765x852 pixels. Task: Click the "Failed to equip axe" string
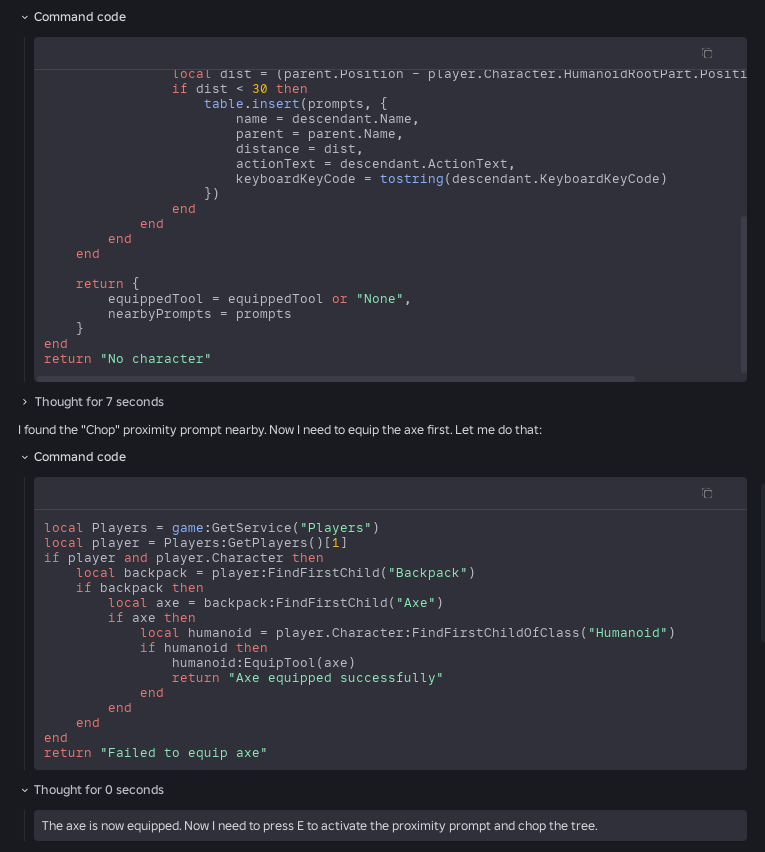tap(184, 753)
